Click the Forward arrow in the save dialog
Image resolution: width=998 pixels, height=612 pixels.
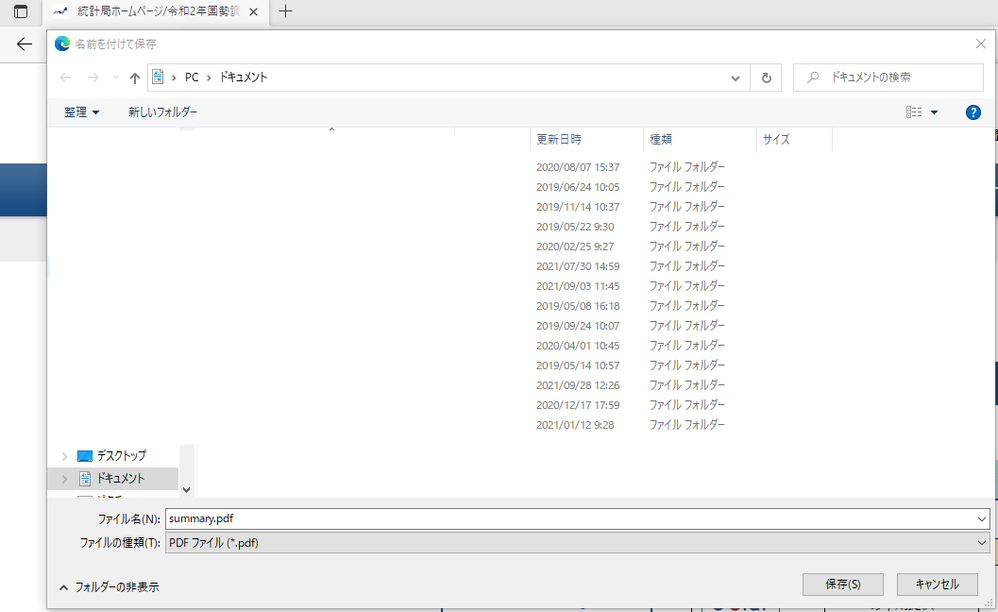point(93,78)
